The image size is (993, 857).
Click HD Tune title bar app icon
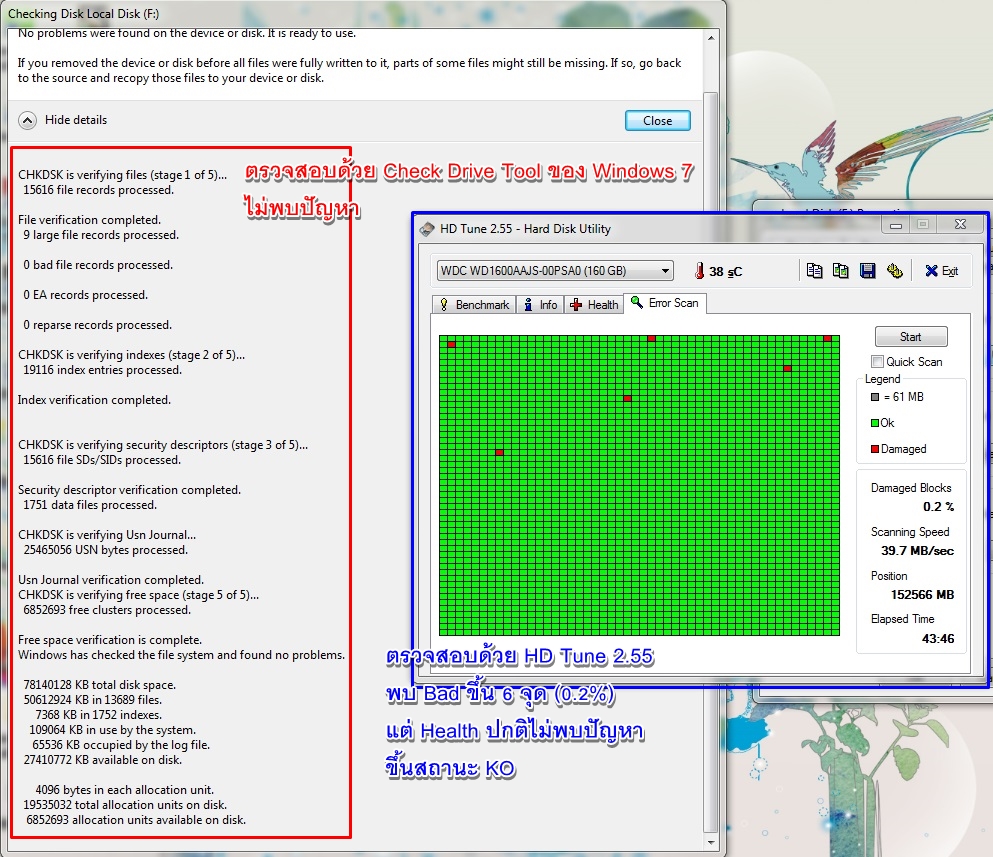[x=427, y=229]
